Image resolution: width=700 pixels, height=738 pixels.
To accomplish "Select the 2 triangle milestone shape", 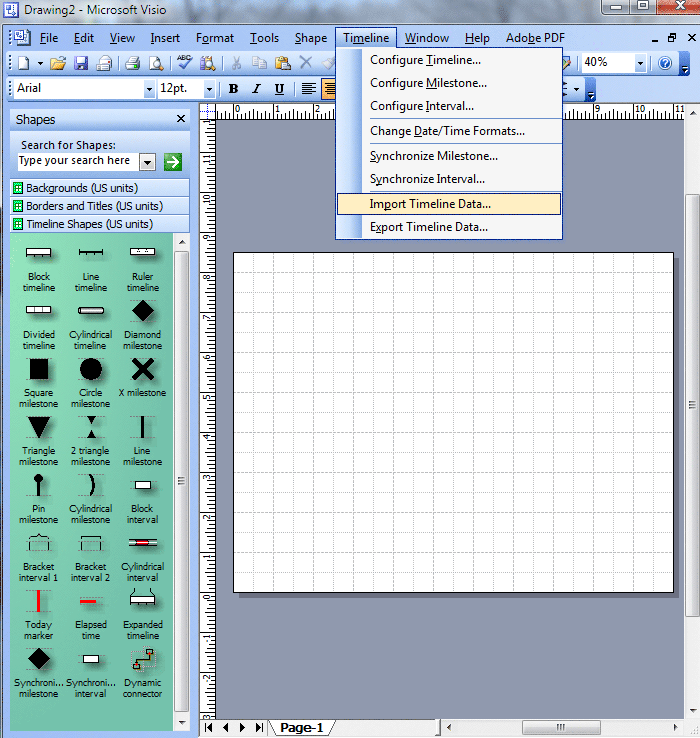I will pyautogui.click(x=90, y=441).
